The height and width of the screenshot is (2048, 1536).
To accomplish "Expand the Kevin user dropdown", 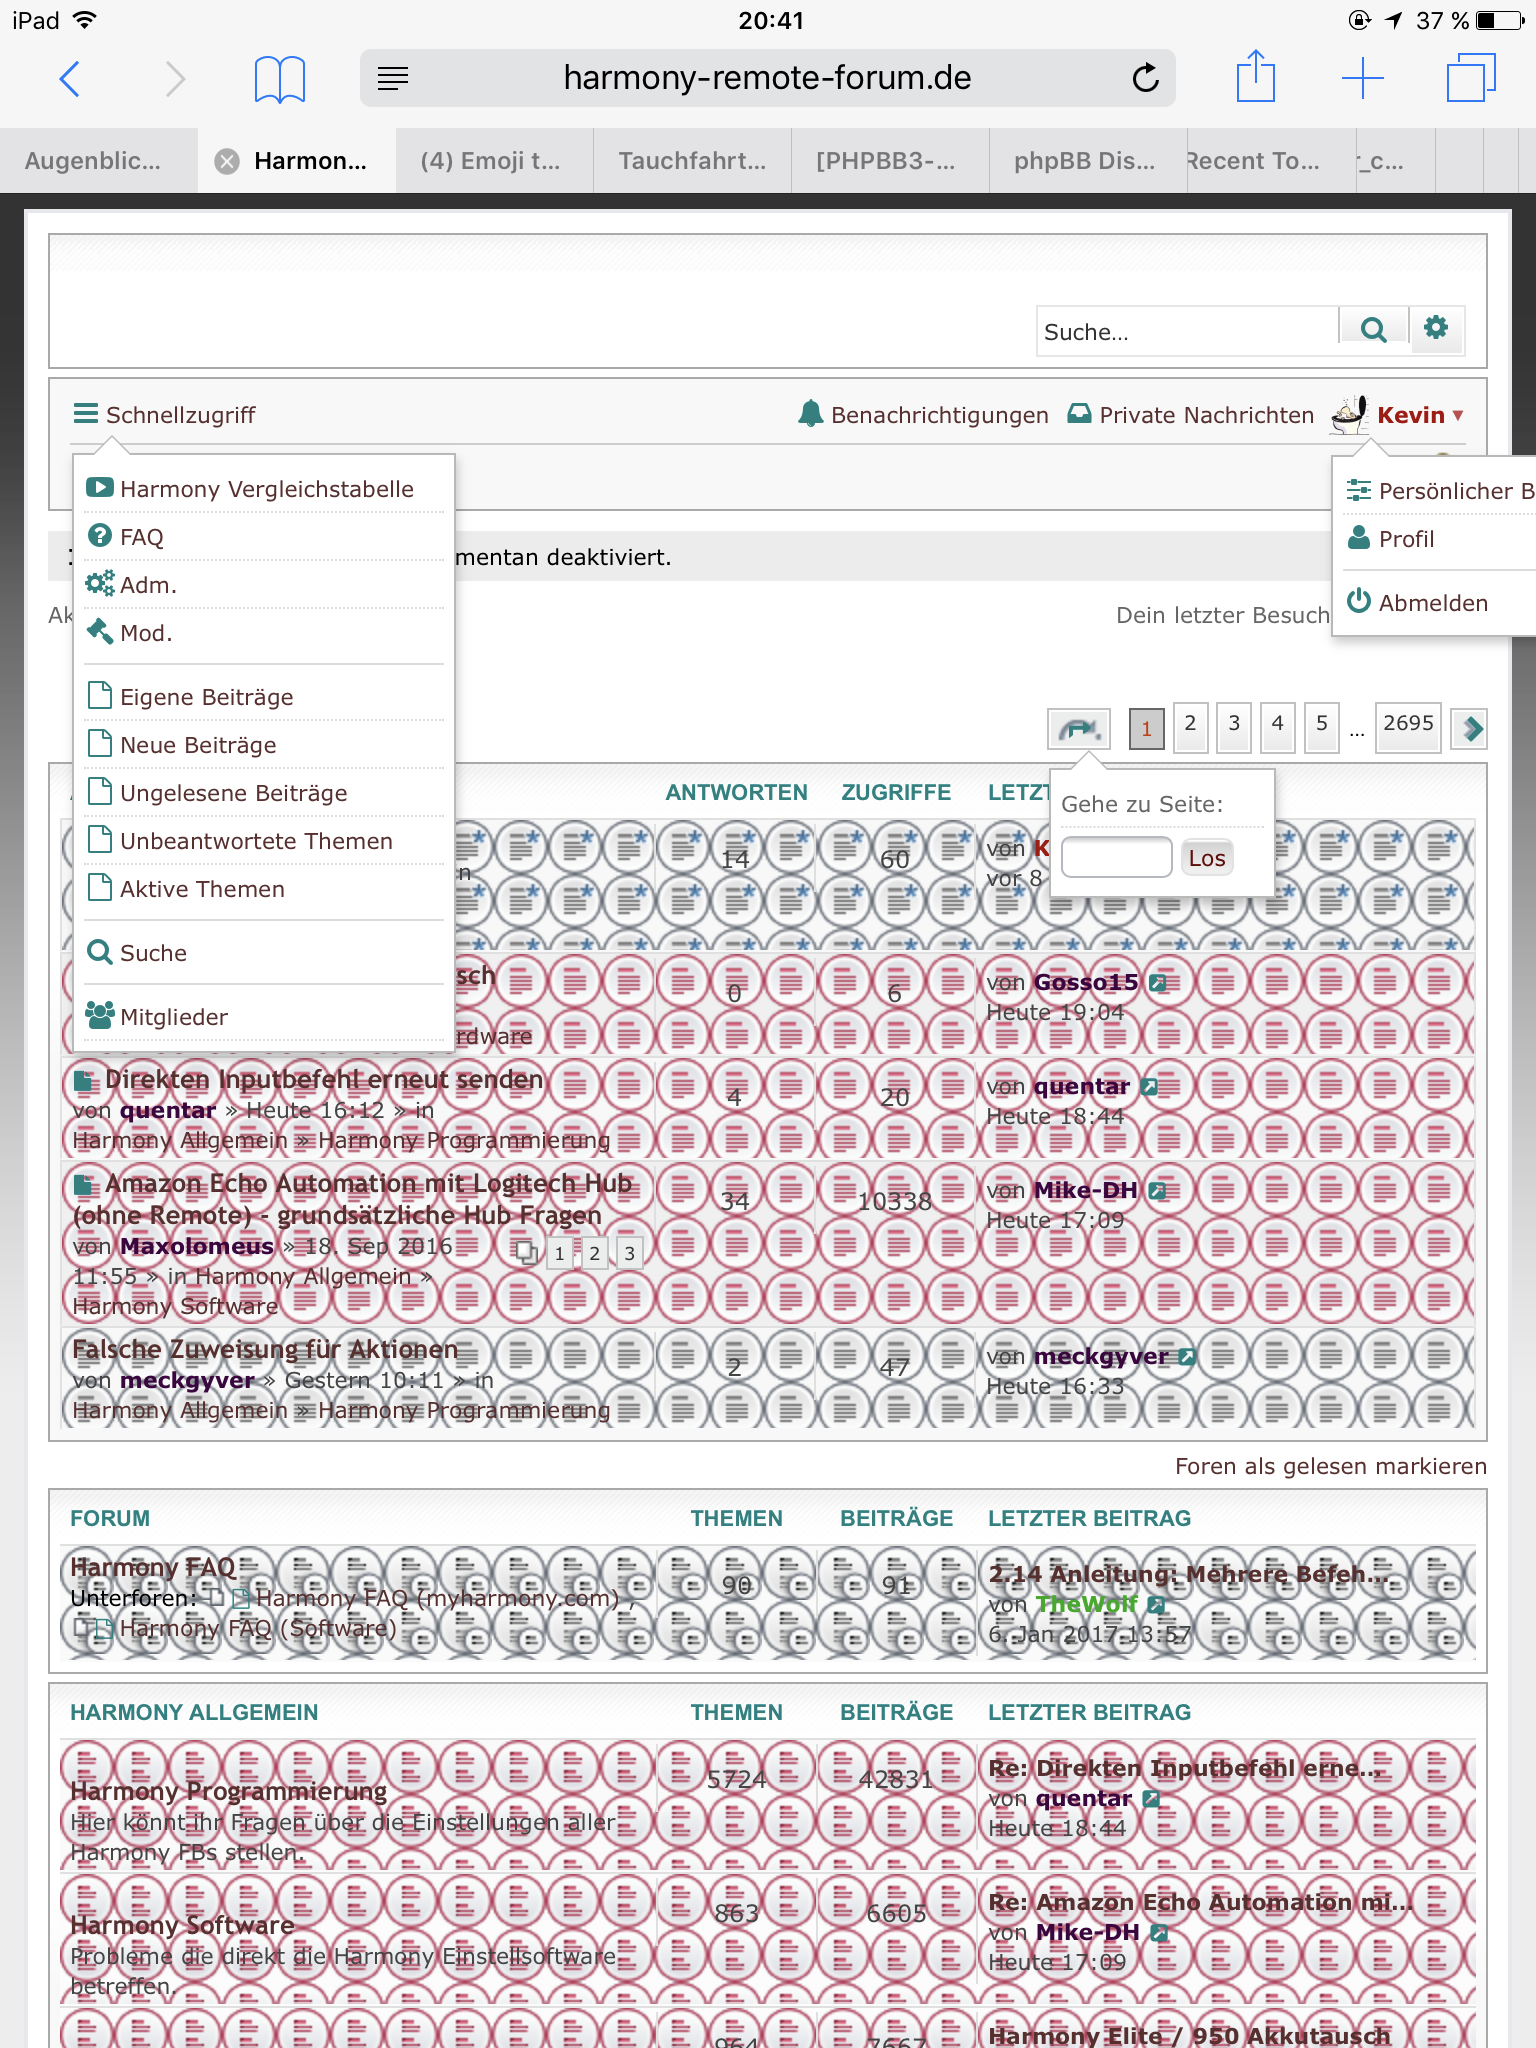I will 1410,415.
